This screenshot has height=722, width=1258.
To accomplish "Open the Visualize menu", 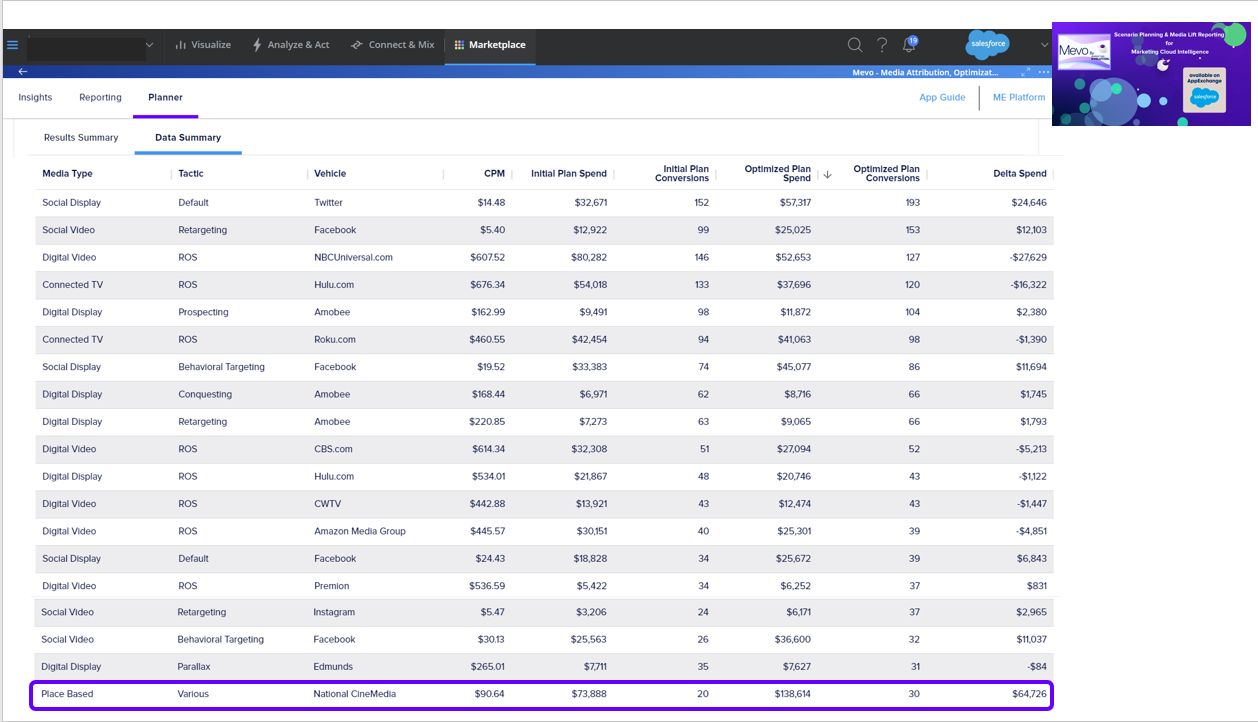I will click(x=202, y=45).
